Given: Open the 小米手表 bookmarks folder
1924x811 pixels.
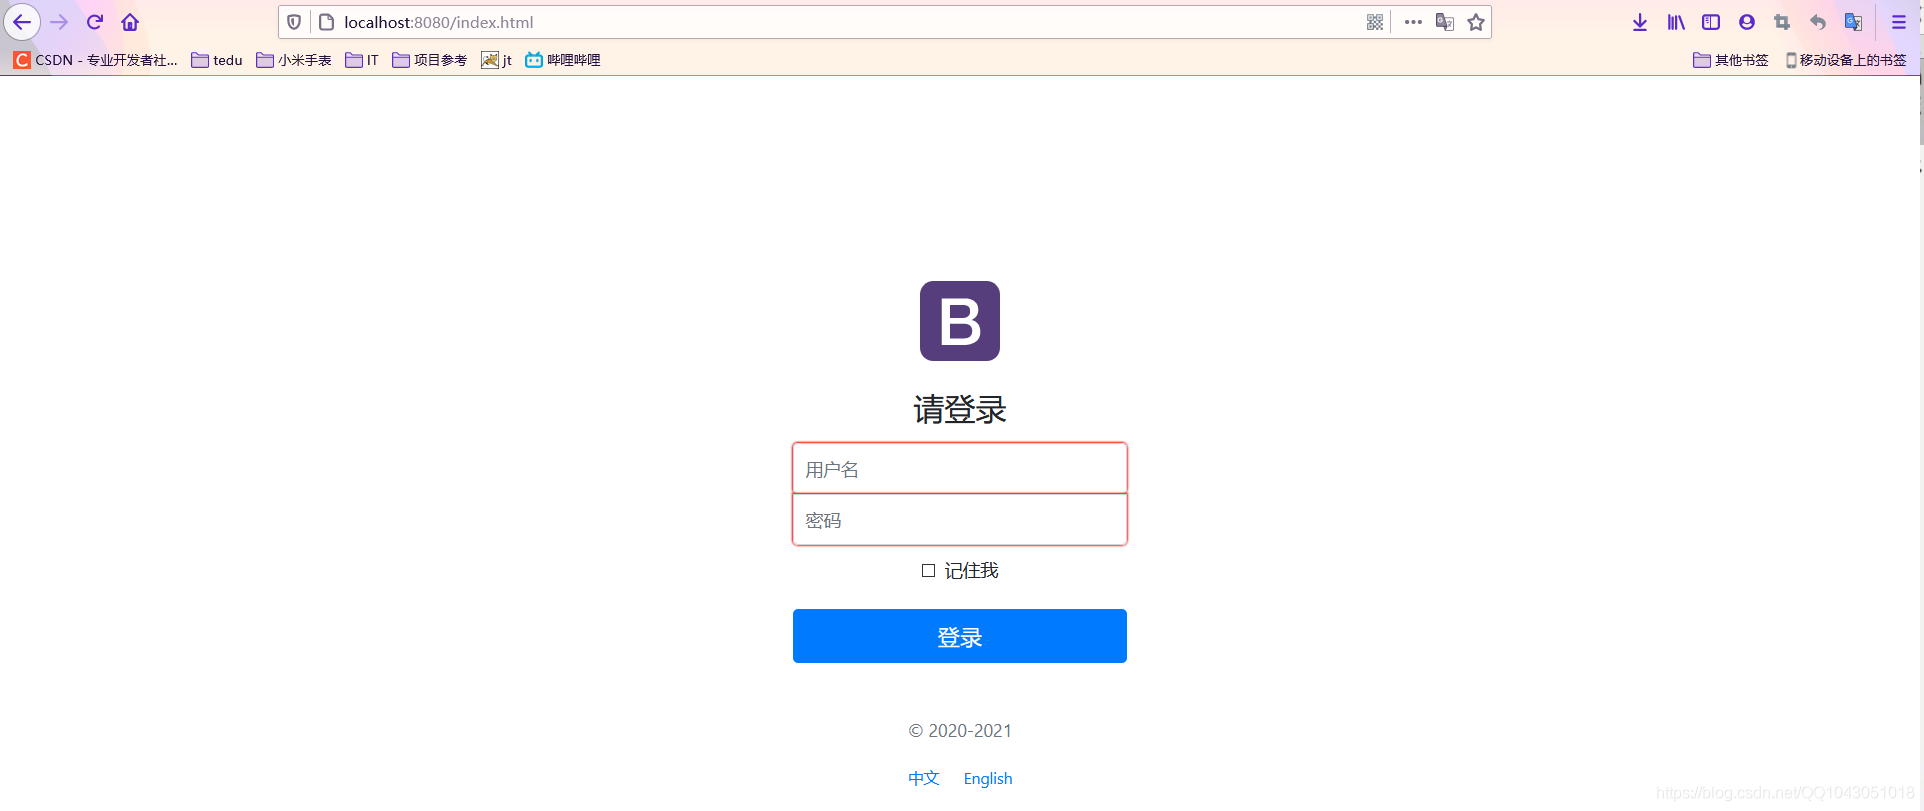Looking at the screenshot, I should (294, 60).
